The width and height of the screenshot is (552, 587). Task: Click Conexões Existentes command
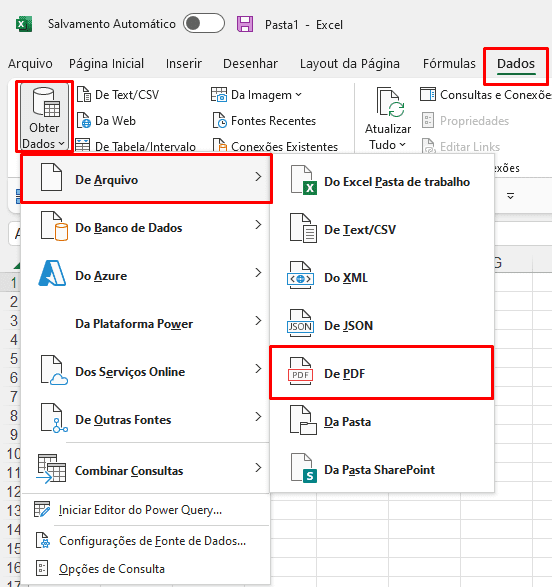pyautogui.click(x=275, y=146)
